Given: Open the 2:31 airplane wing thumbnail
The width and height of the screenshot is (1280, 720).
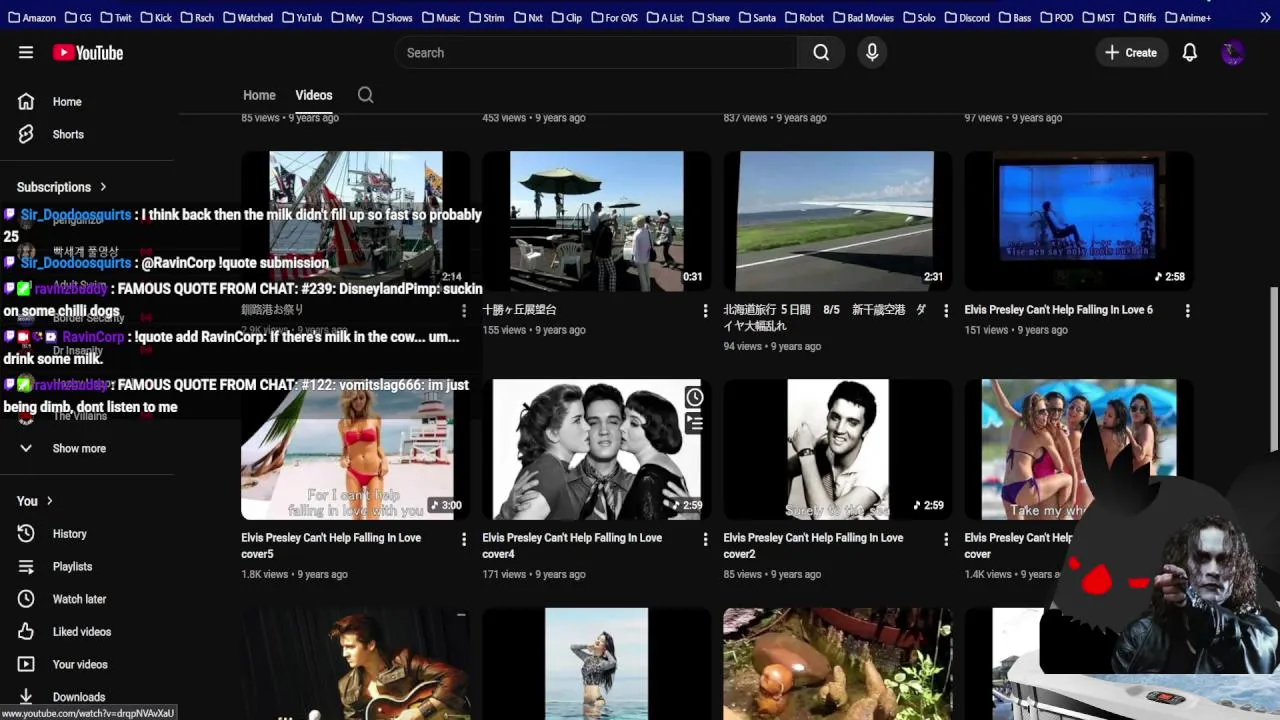Looking at the screenshot, I should [838, 221].
